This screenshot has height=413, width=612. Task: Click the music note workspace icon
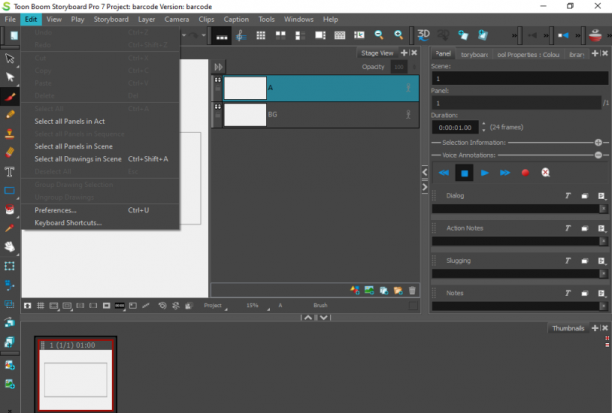point(241,36)
